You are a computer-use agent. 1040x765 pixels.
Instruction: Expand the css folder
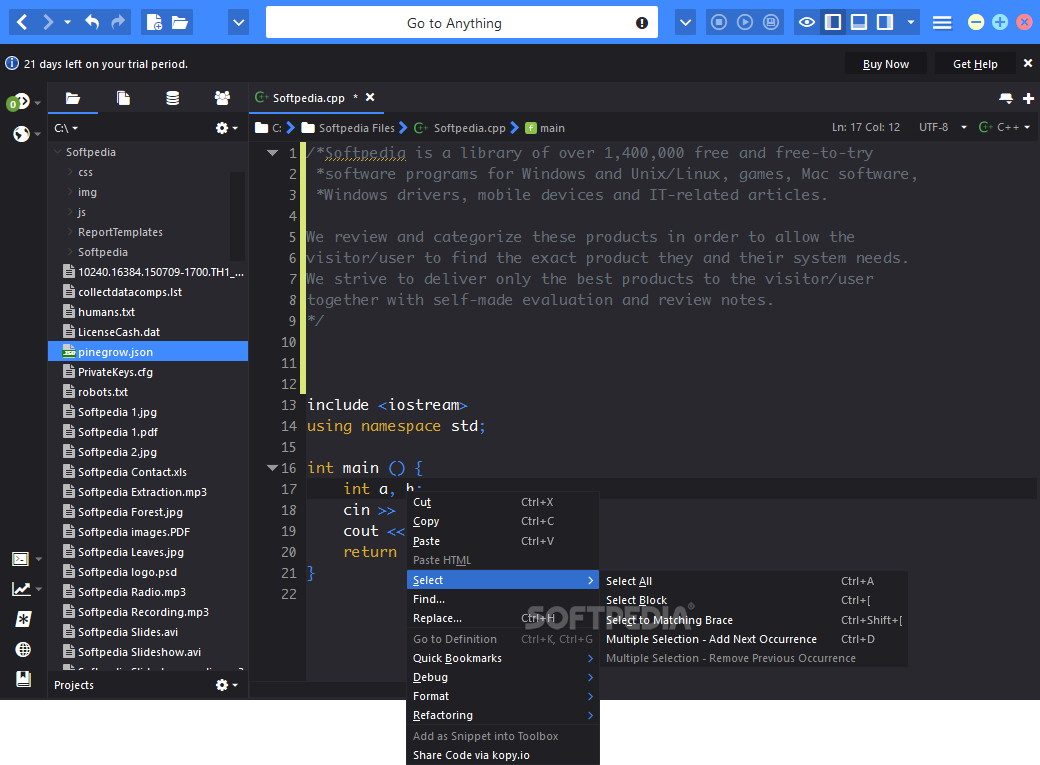tap(70, 172)
